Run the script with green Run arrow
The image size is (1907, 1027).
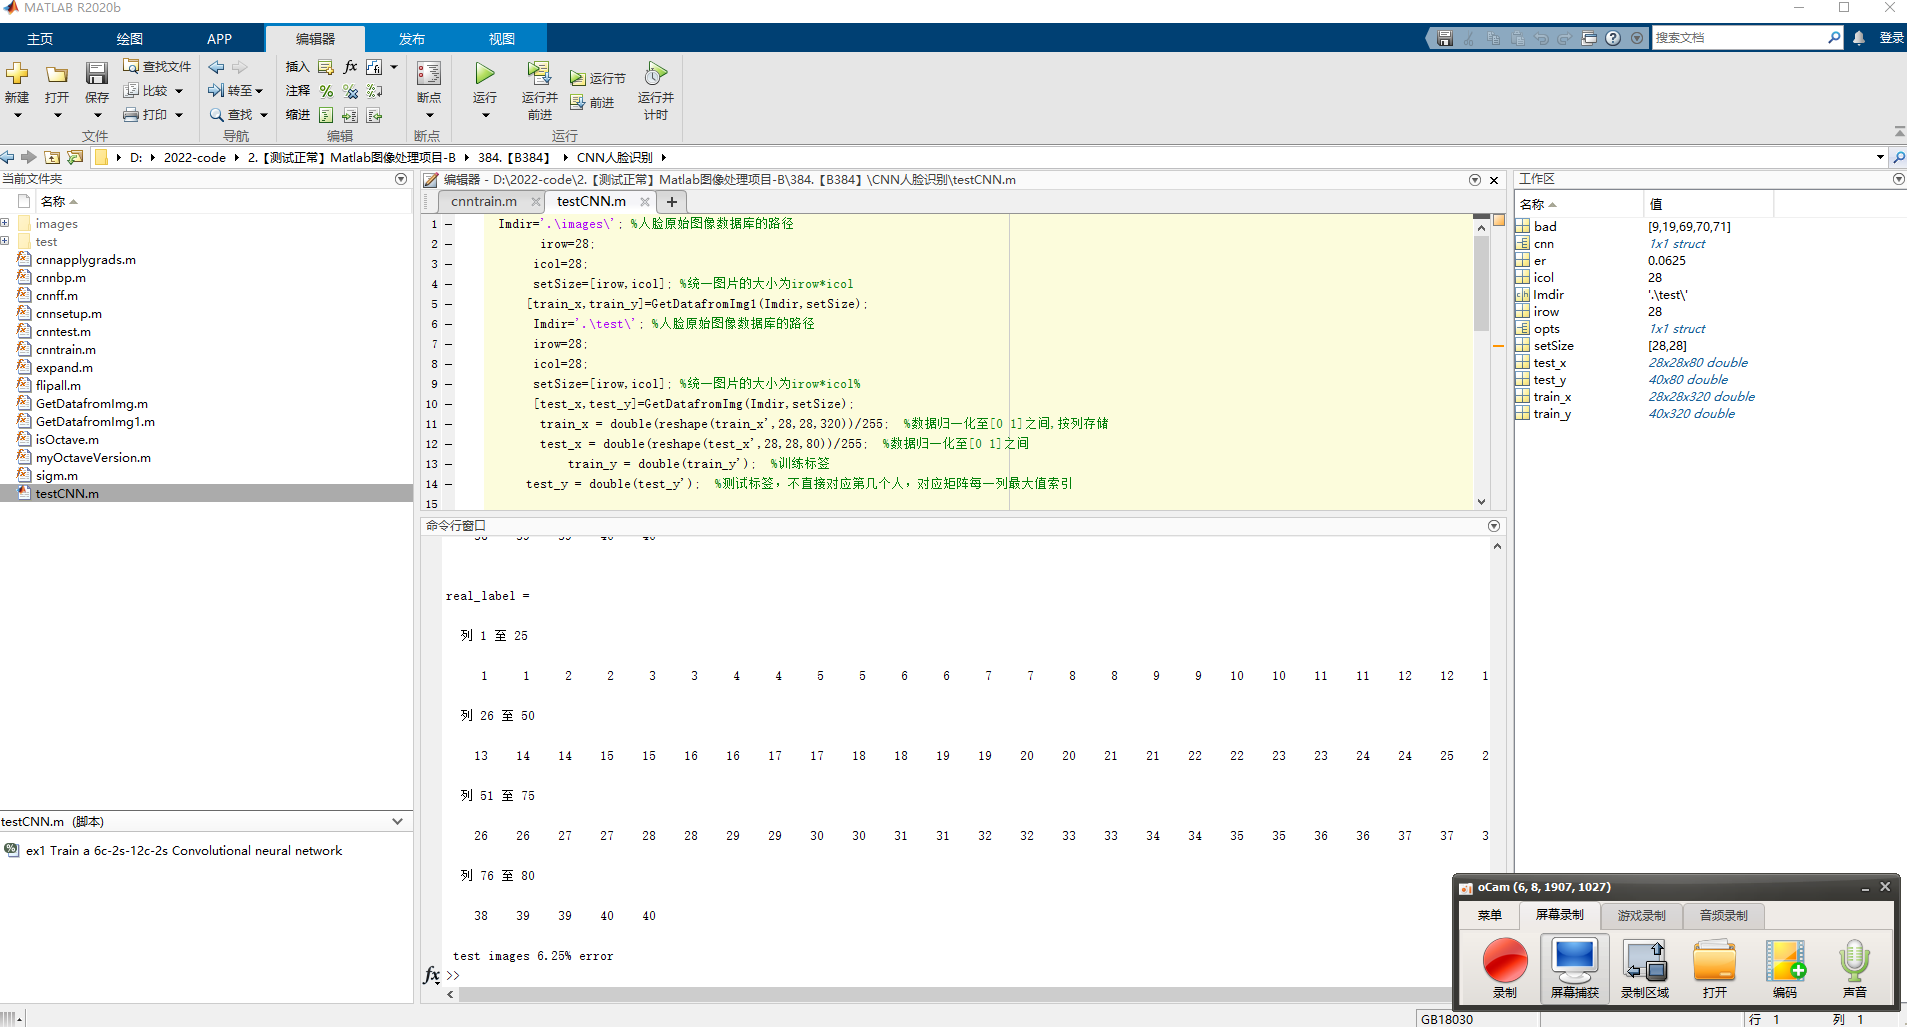click(x=485, y=73)
